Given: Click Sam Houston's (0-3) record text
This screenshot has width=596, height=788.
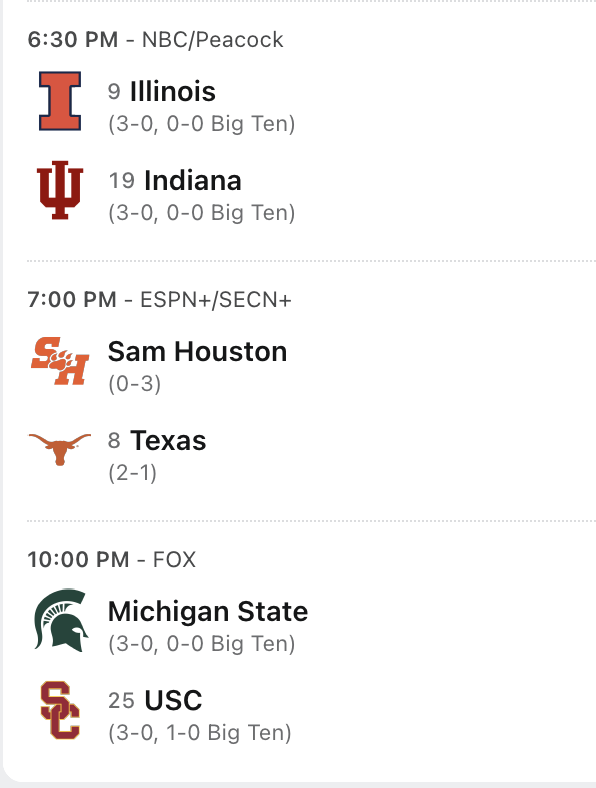Looking at the screenshot, I should coord(135,384).
